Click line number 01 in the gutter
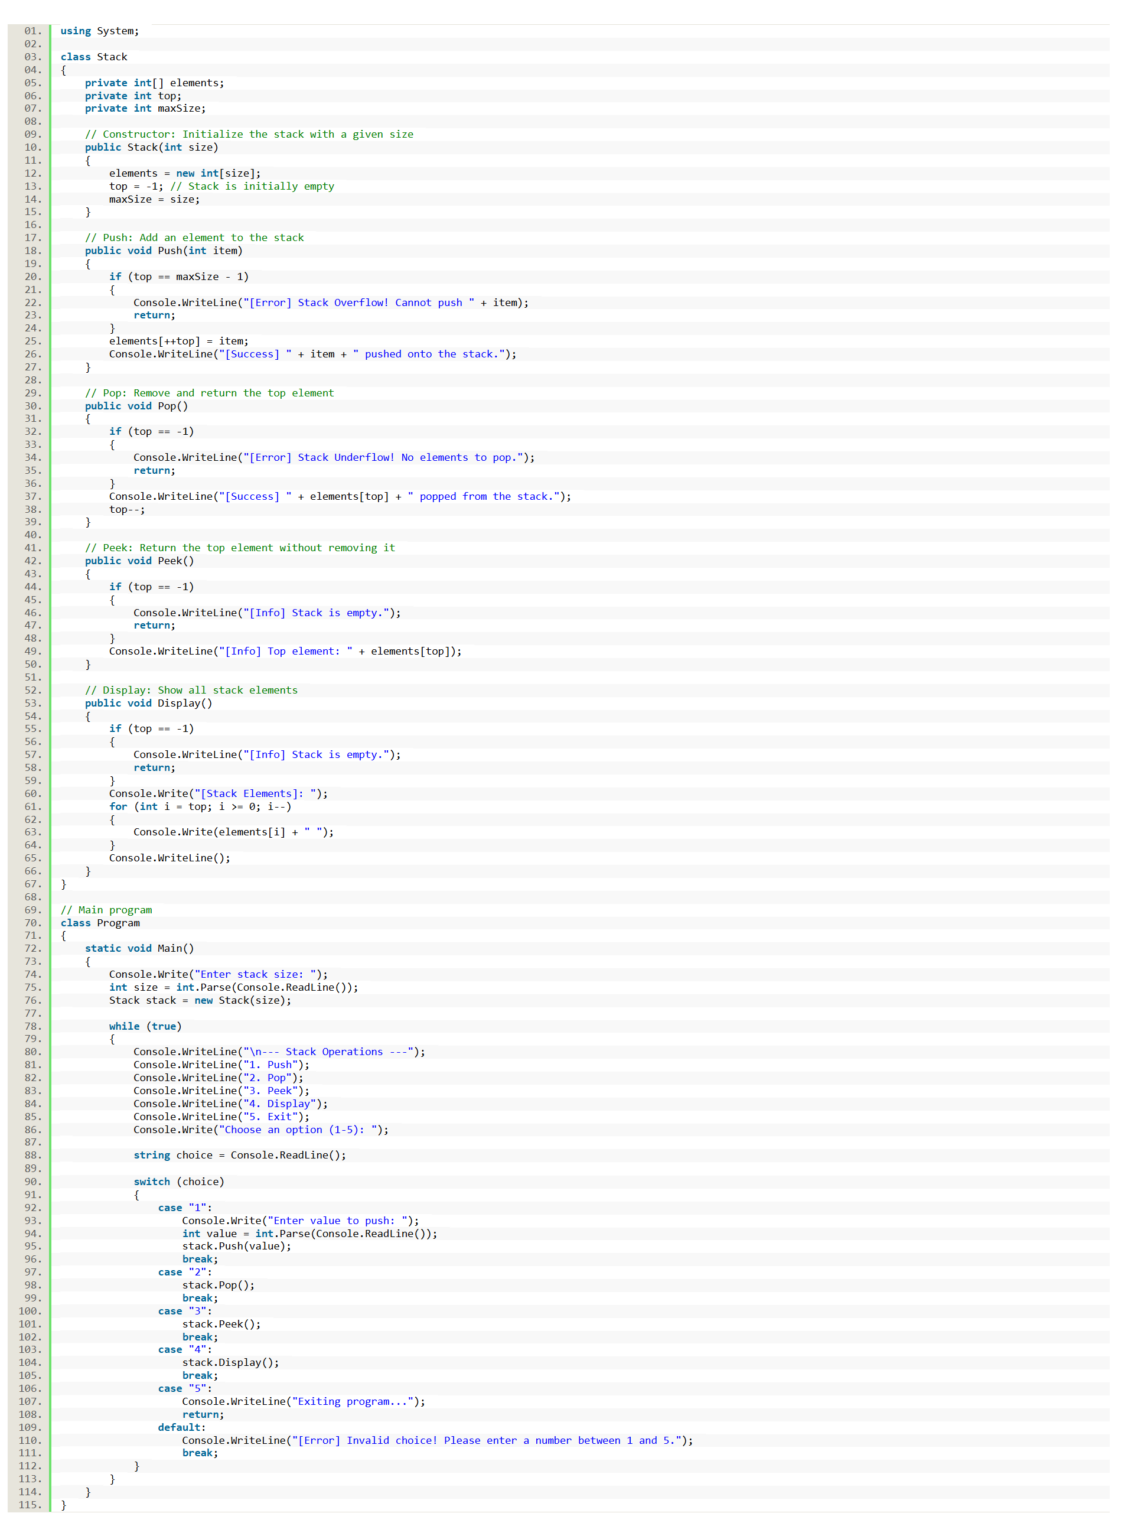 click(33, 31)
